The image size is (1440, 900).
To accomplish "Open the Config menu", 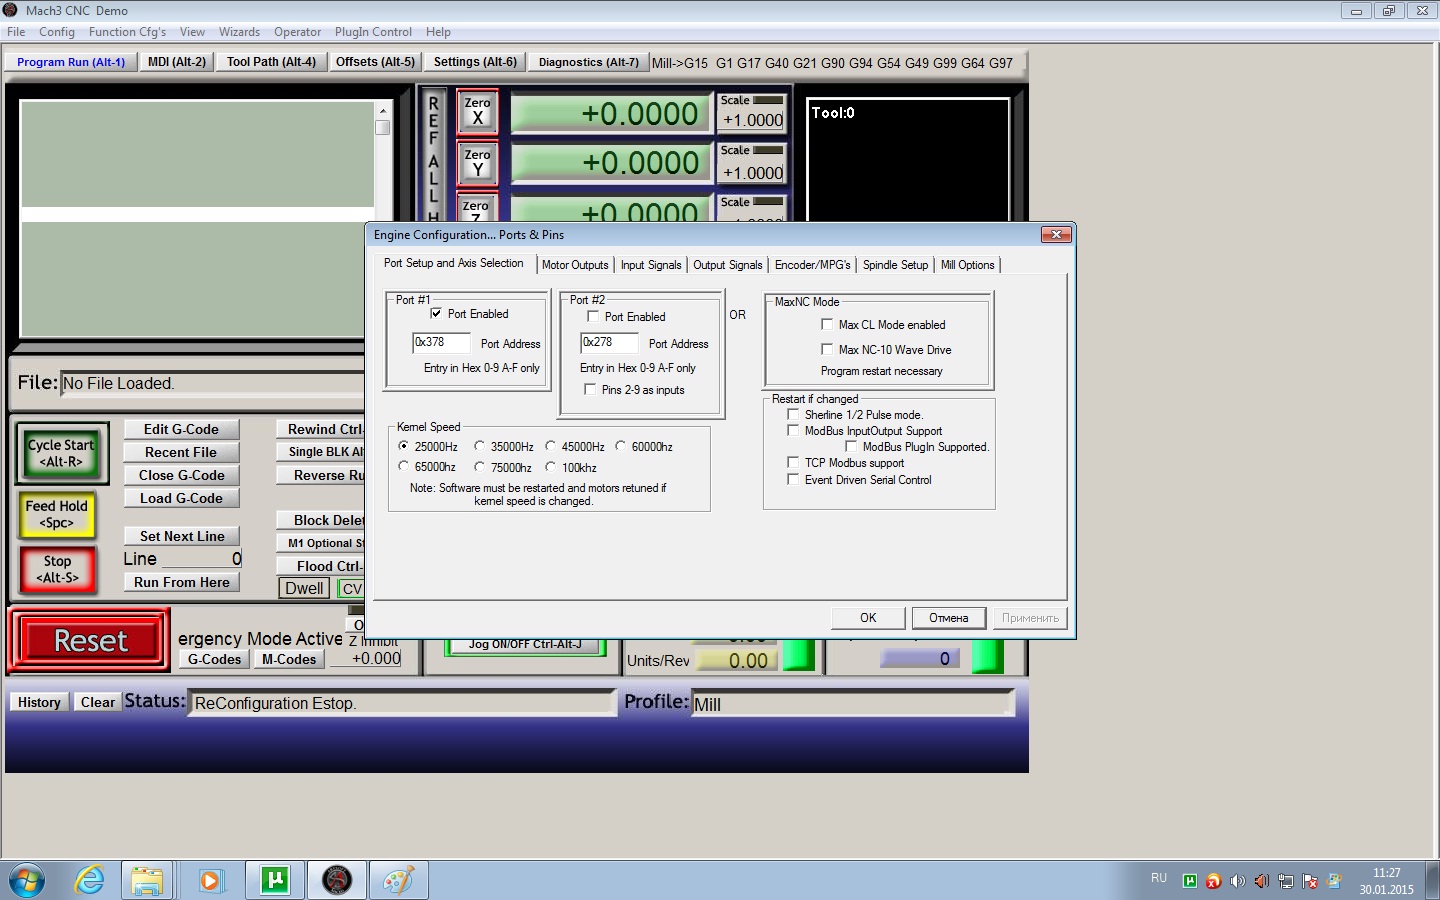I will [57, 32].
